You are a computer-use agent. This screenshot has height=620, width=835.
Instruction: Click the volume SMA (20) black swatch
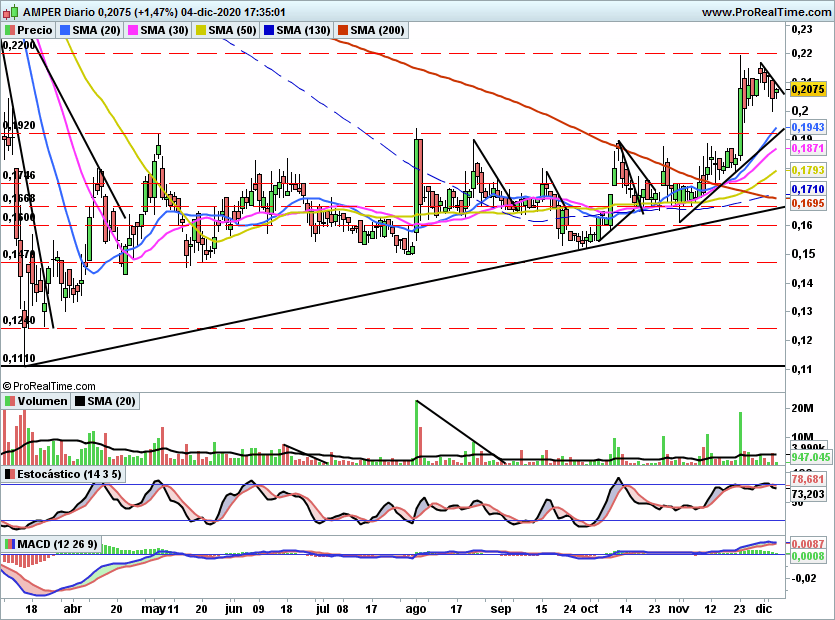80,401
